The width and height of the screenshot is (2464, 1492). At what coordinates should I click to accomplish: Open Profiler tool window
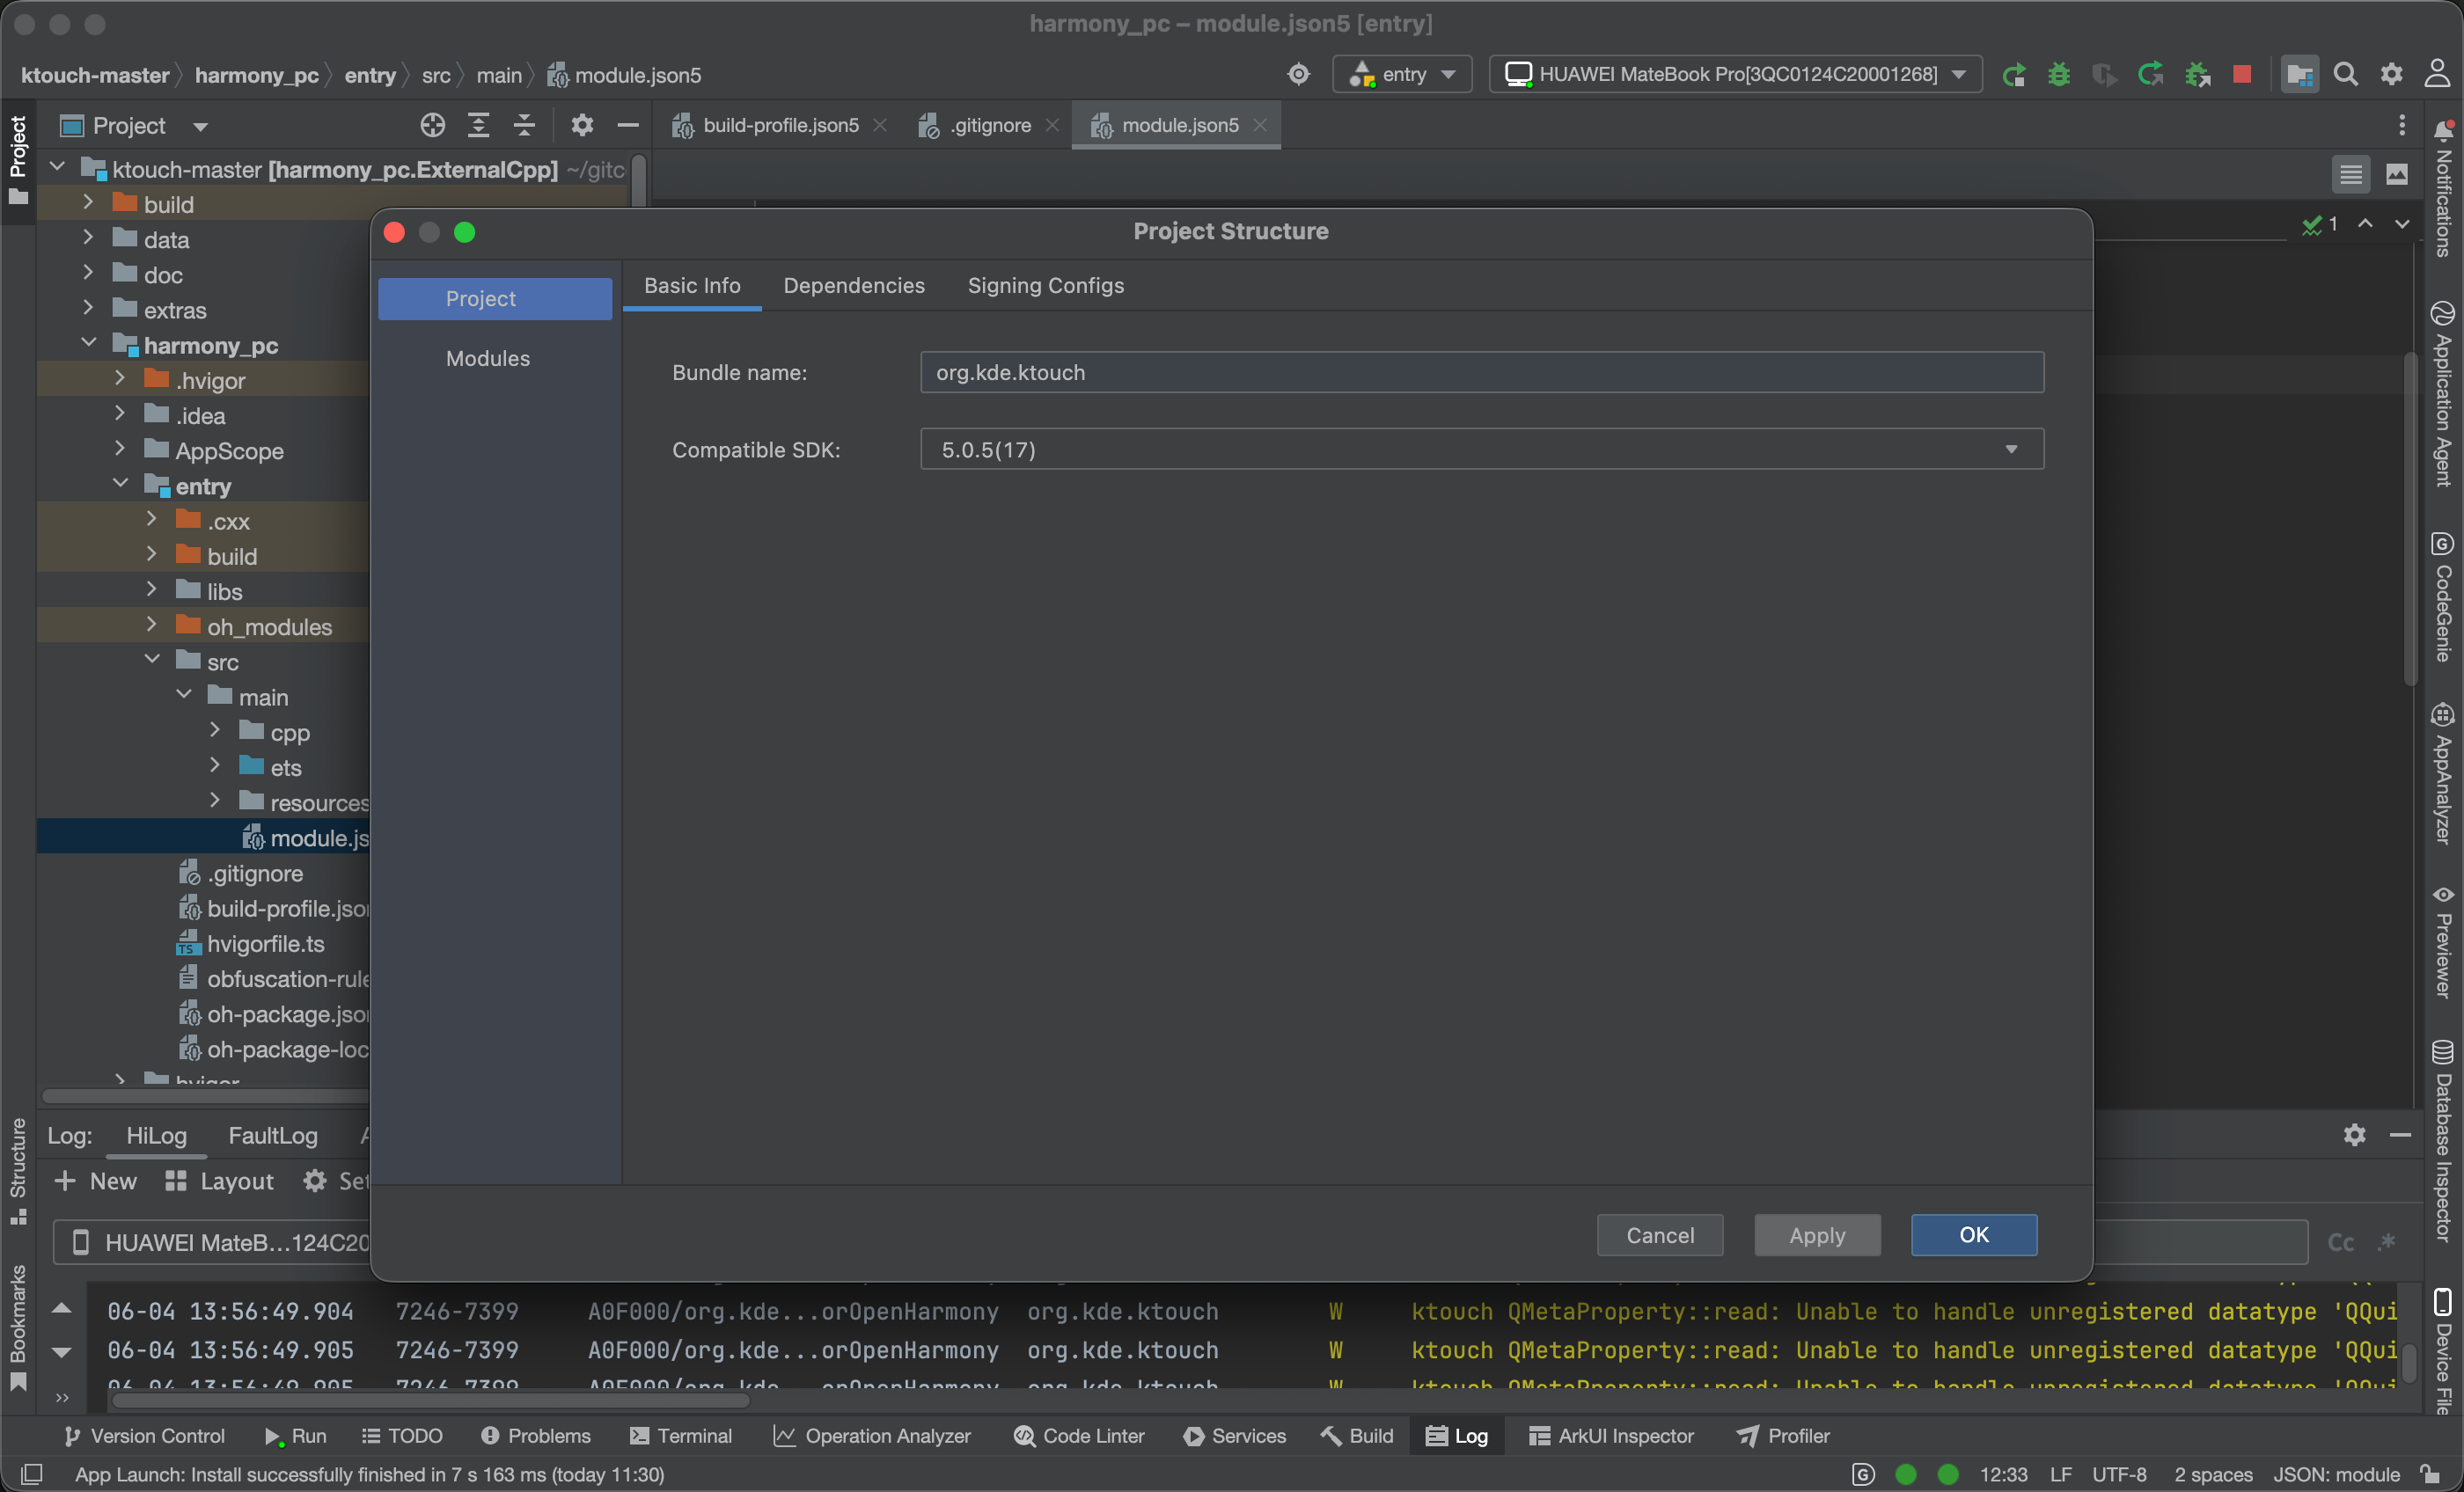click(1783, 1436)
